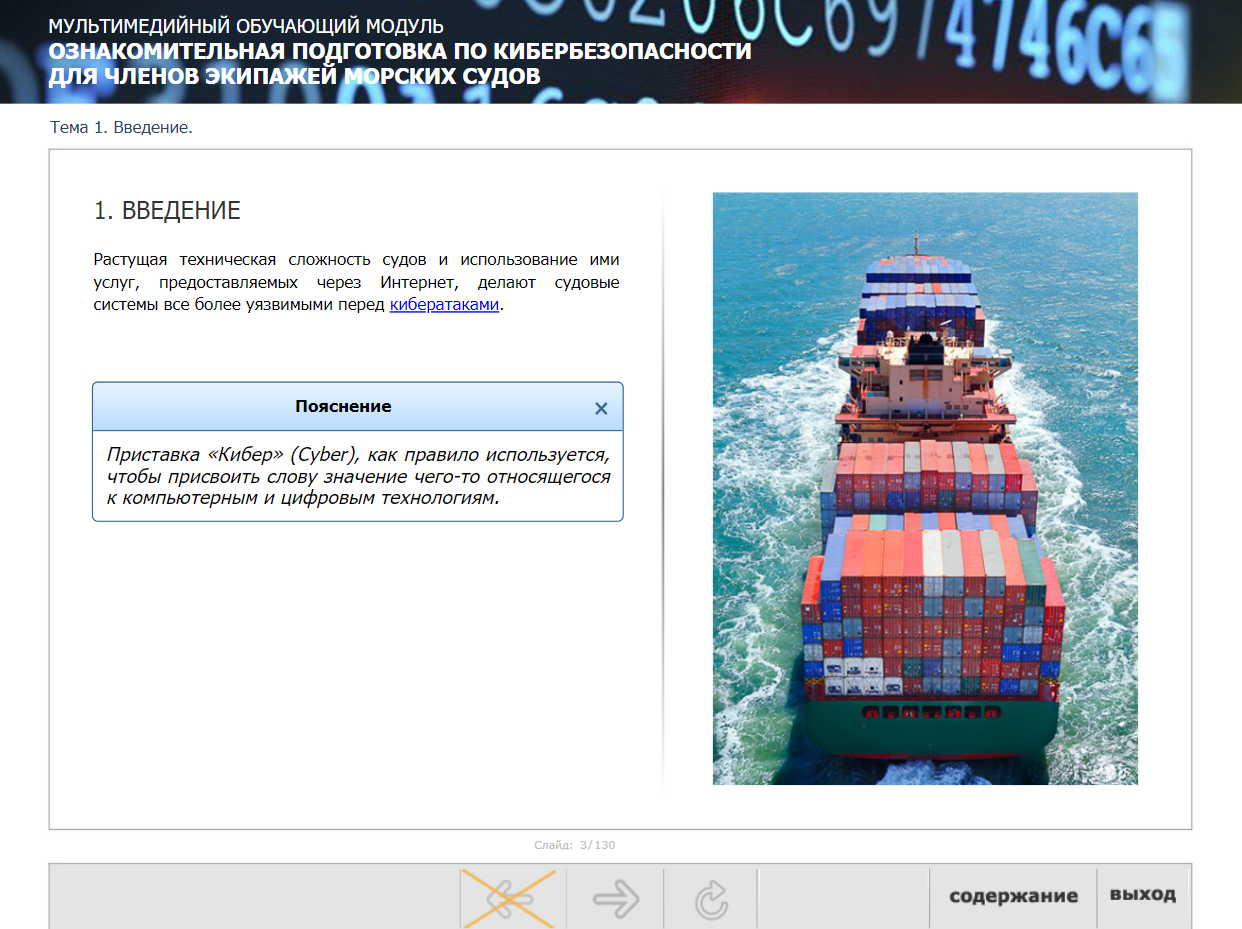Click the 1. ВВЕДЕНИЕ heading
1242x929 pixels.
click(167, 211)
